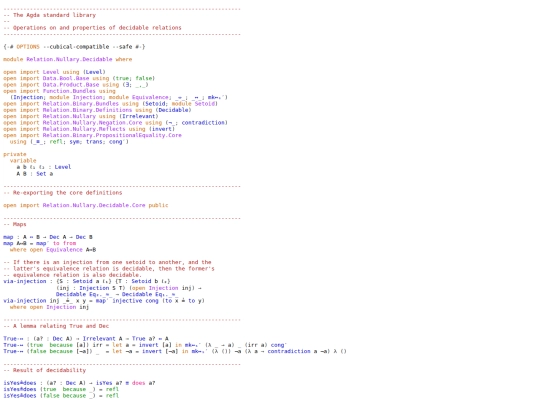Click 'invert' in the Reflects using list
Image resolution: width=540 pixels, height=405 pixels.
coord(162,129)
